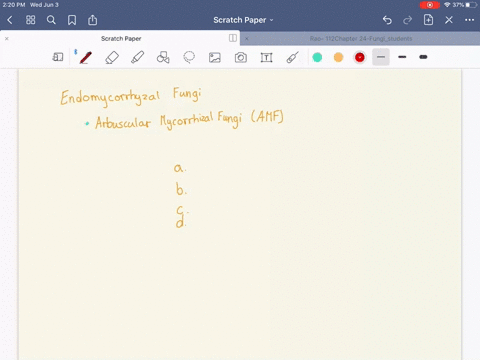Select the Shapes tool
The height and width of the screenshot is (360, 480).
pyautogui.click(x=163, y=57)
